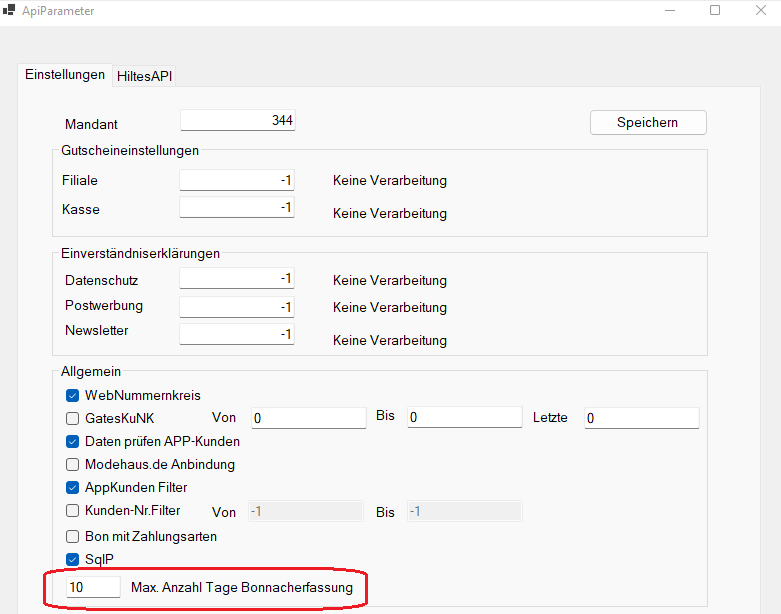
Task: Check Bon mit Zahlungsarten option
Action: click(x=73, y=536)
